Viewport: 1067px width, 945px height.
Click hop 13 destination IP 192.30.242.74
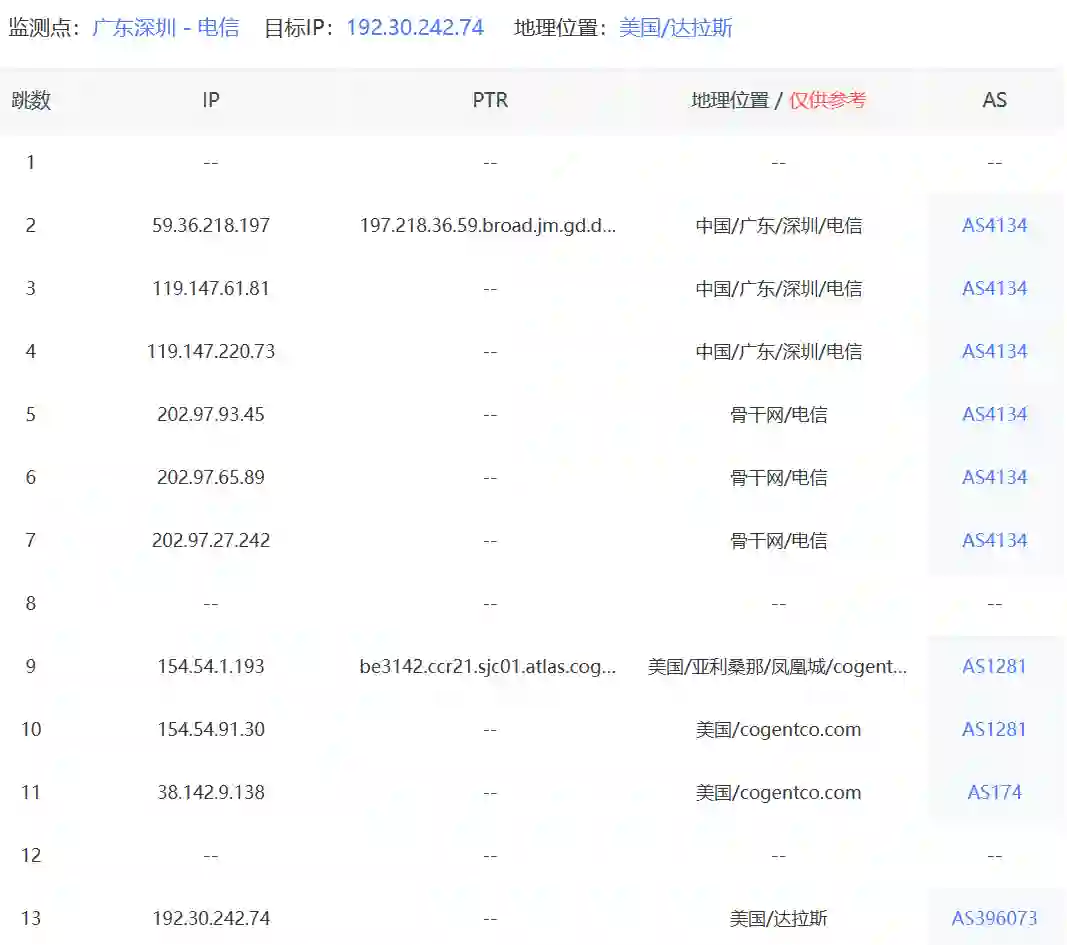[211, 917]
